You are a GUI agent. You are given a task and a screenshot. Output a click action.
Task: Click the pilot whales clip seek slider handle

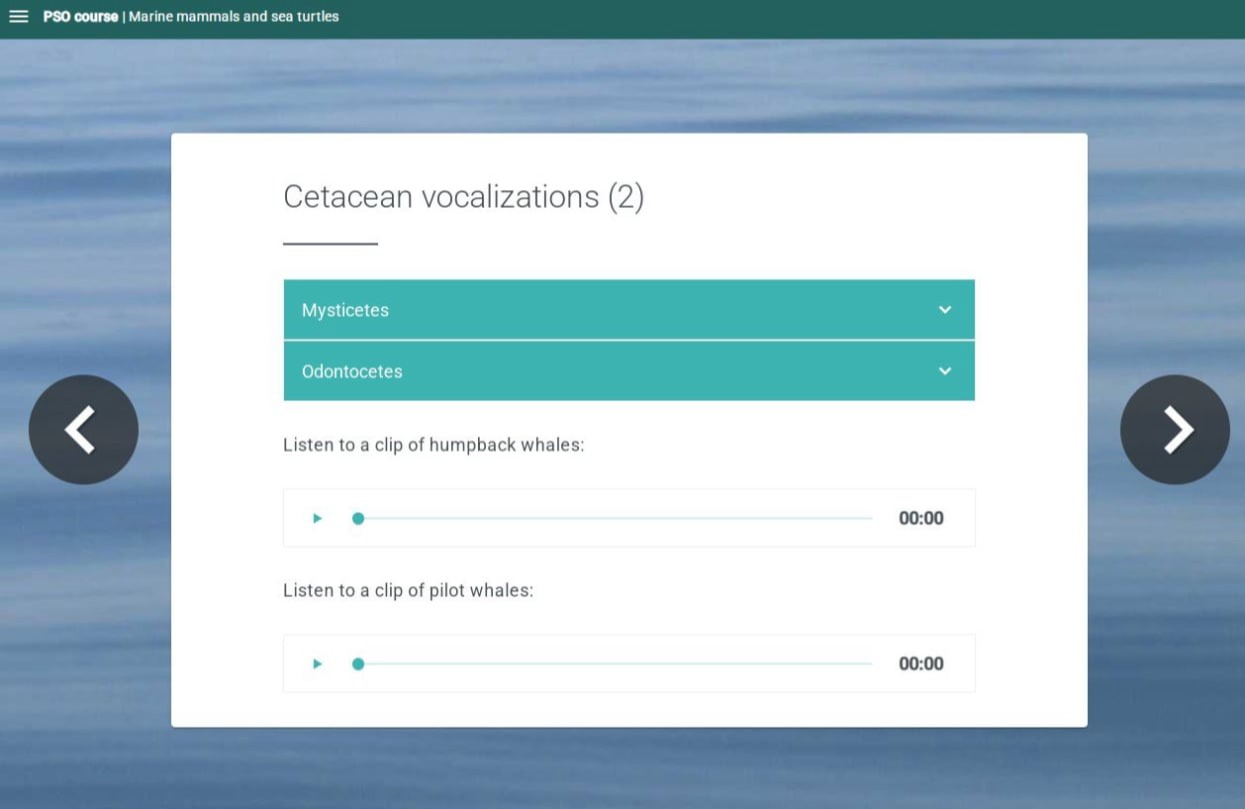click(x=358, y=664)
